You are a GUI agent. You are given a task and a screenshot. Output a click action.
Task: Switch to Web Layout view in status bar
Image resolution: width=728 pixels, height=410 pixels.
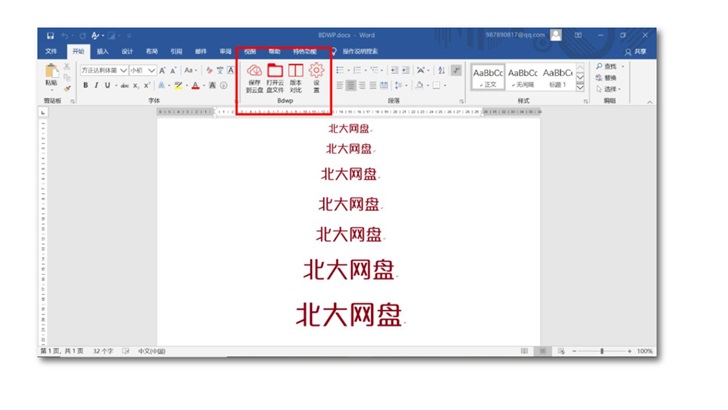tap(561, 351)
